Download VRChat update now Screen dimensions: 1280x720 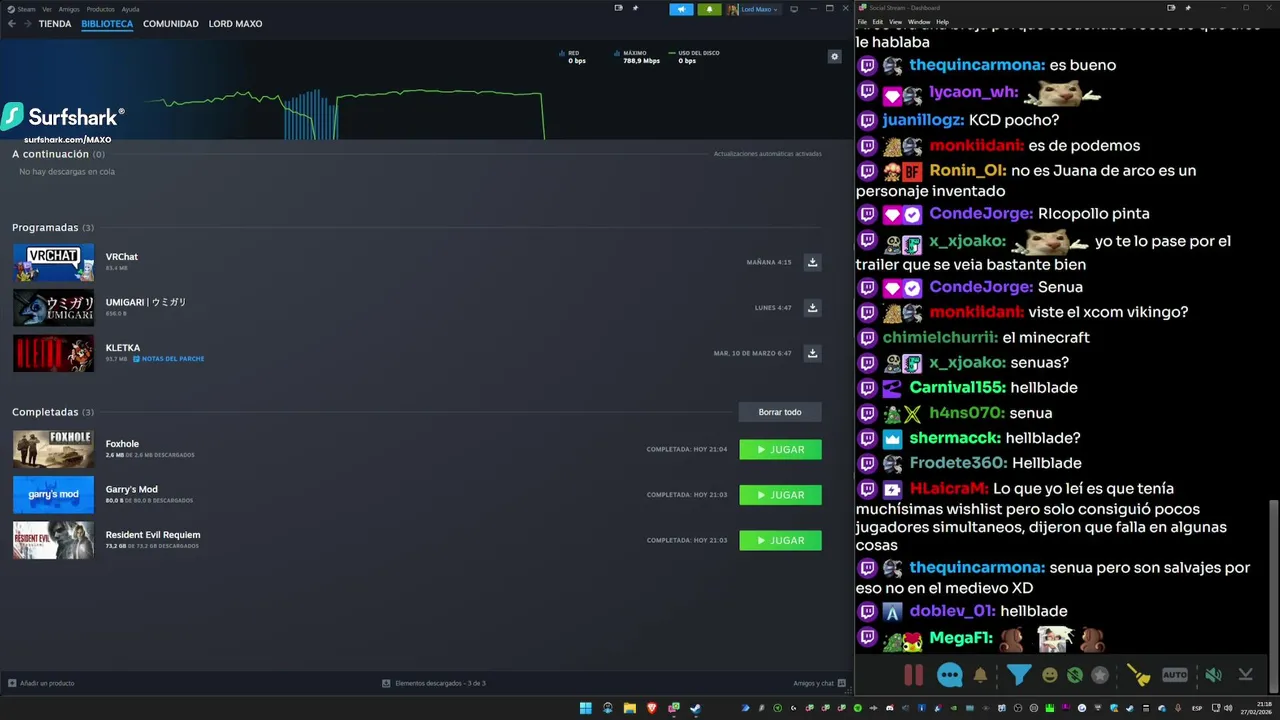point(813,262)
